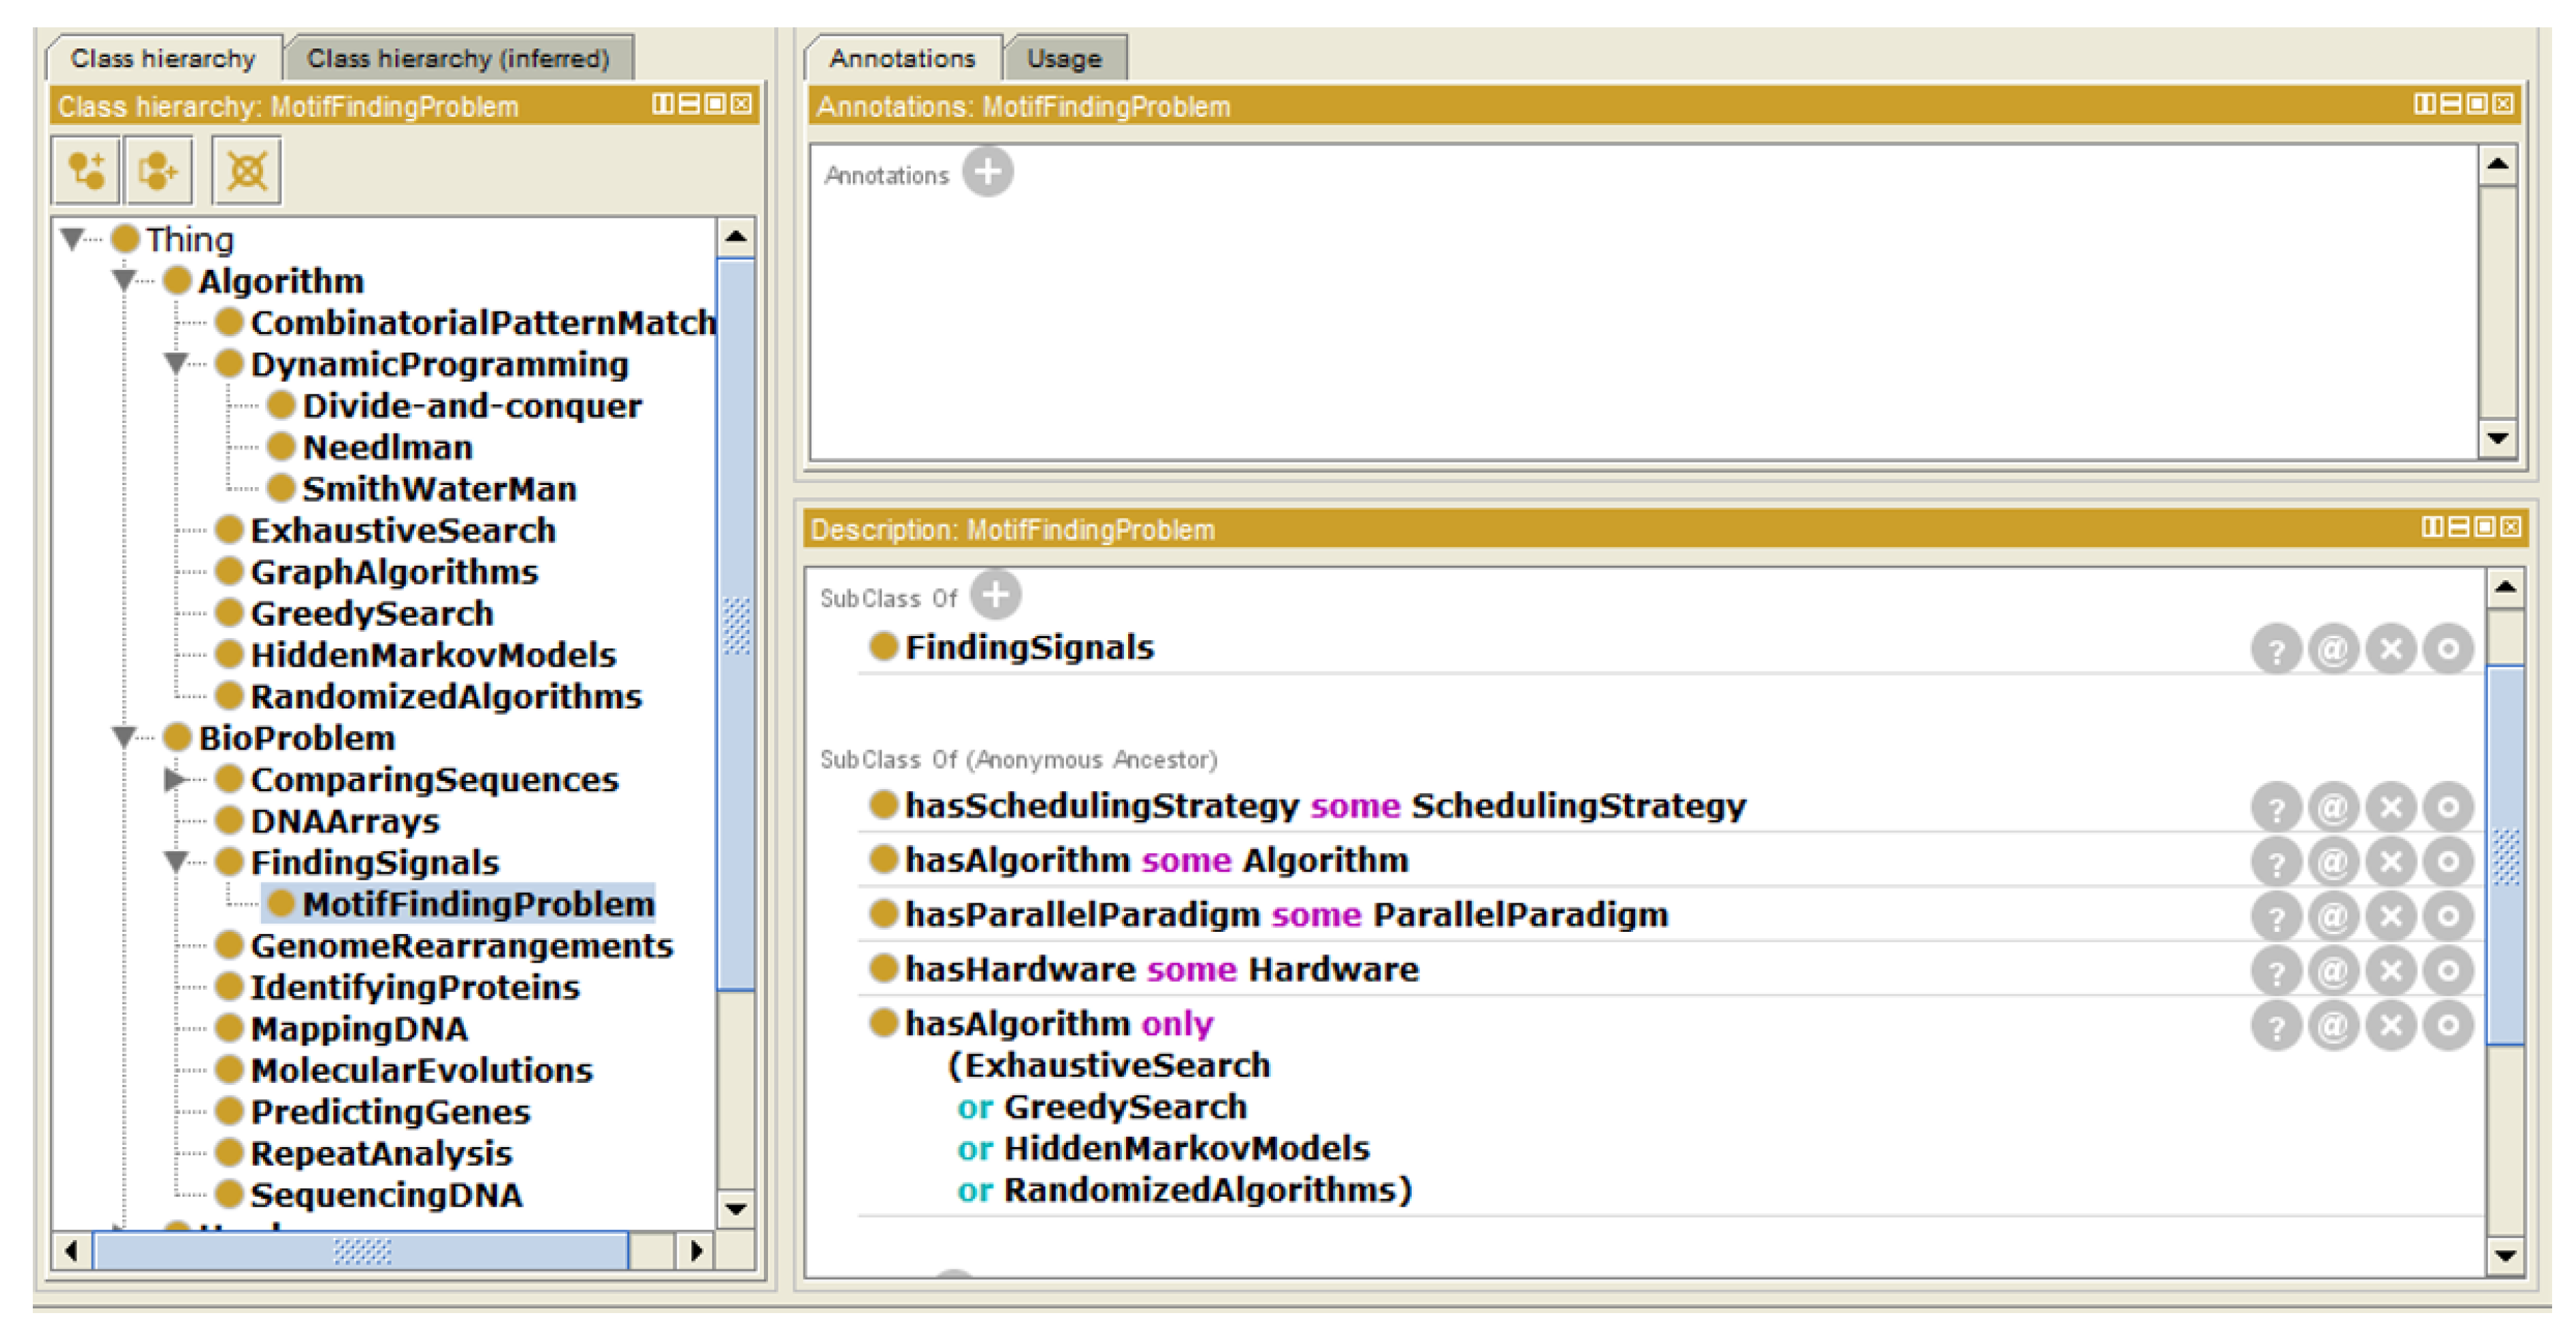Click the Delete selected class icon
This screenshot has width=2576, height=1337.
[246, 171]
